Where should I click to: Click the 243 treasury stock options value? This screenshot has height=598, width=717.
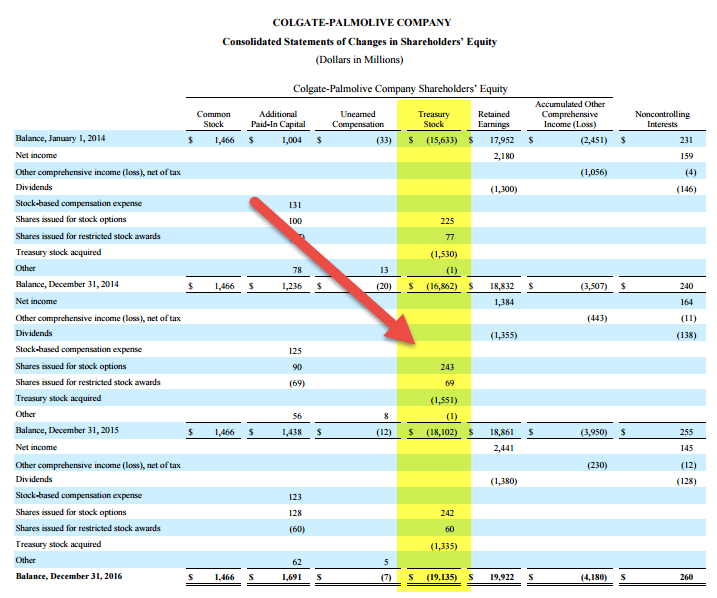pos(447,367)
